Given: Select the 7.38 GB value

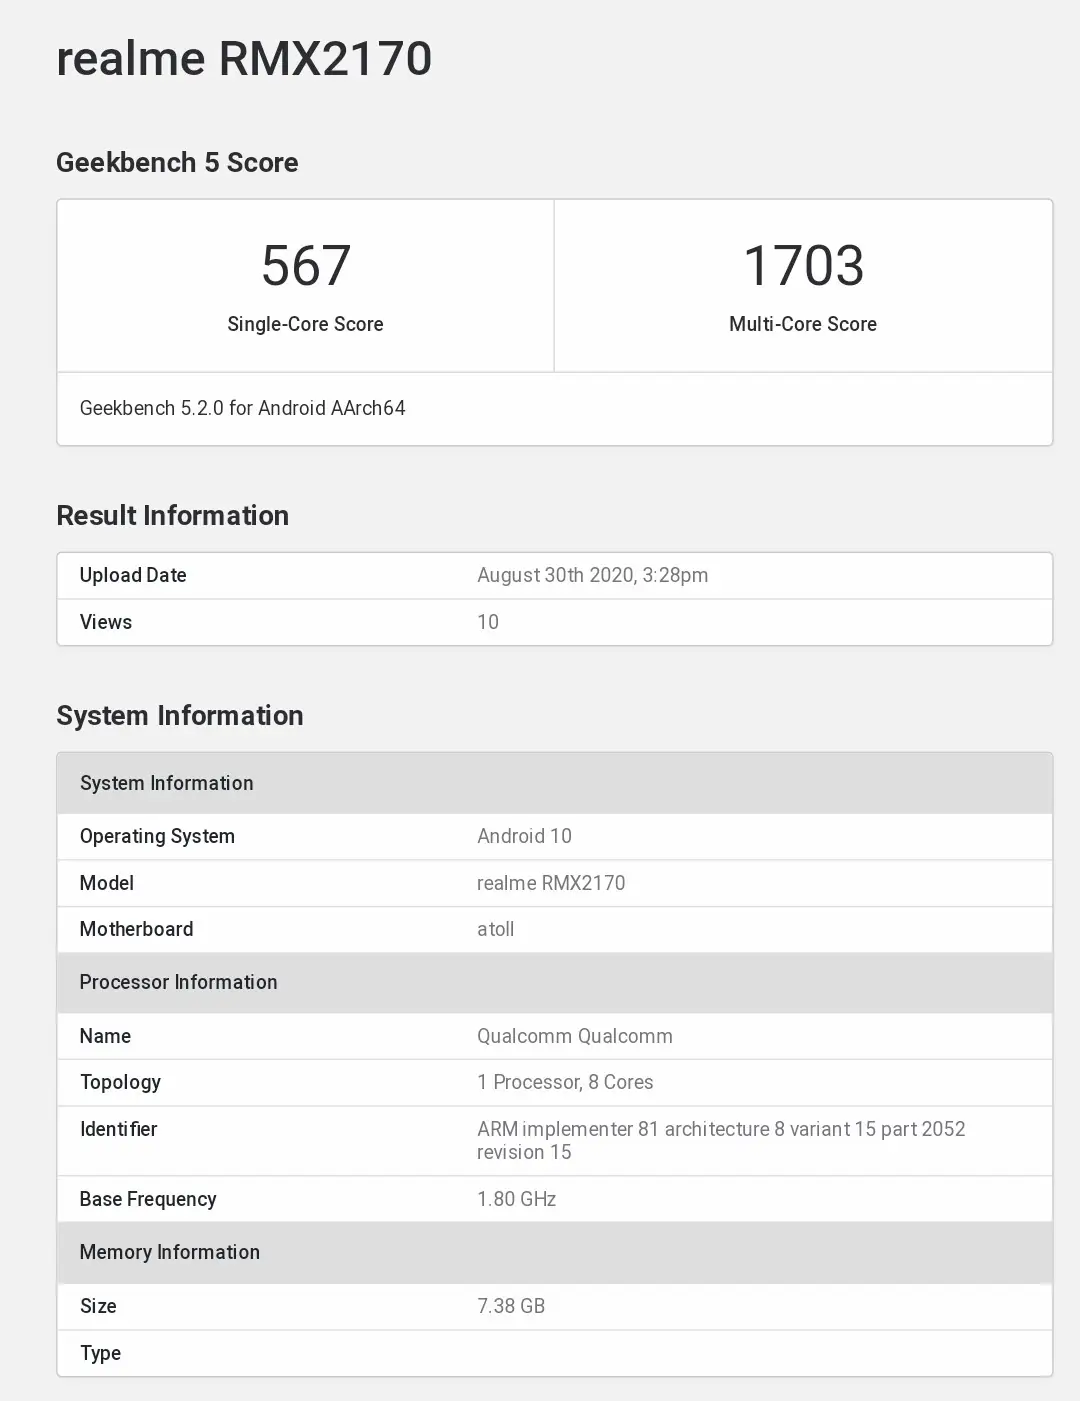Looking at the screenshot, I should 511,1306.
